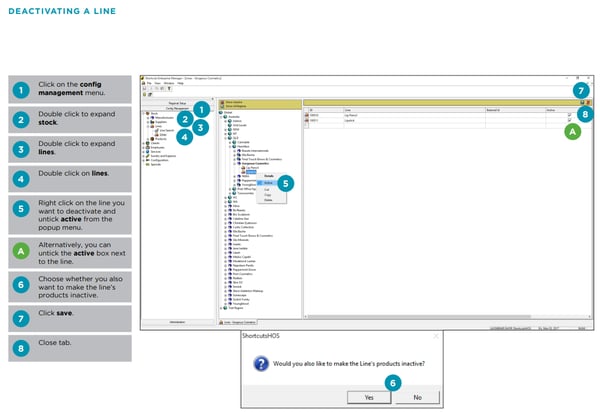600x412 pixels.
Task: Click the Lip Pencil cell in the grid
Action: point(414,115)
